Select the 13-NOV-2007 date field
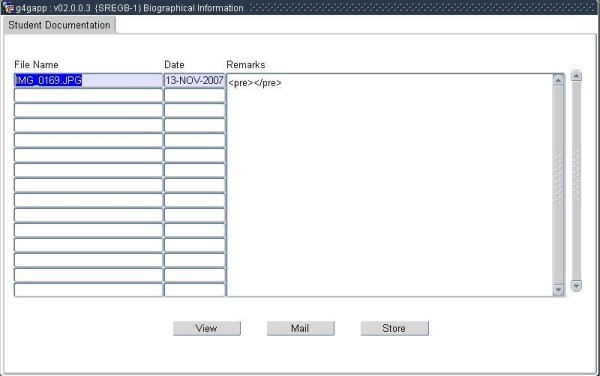 coord(194,80)
